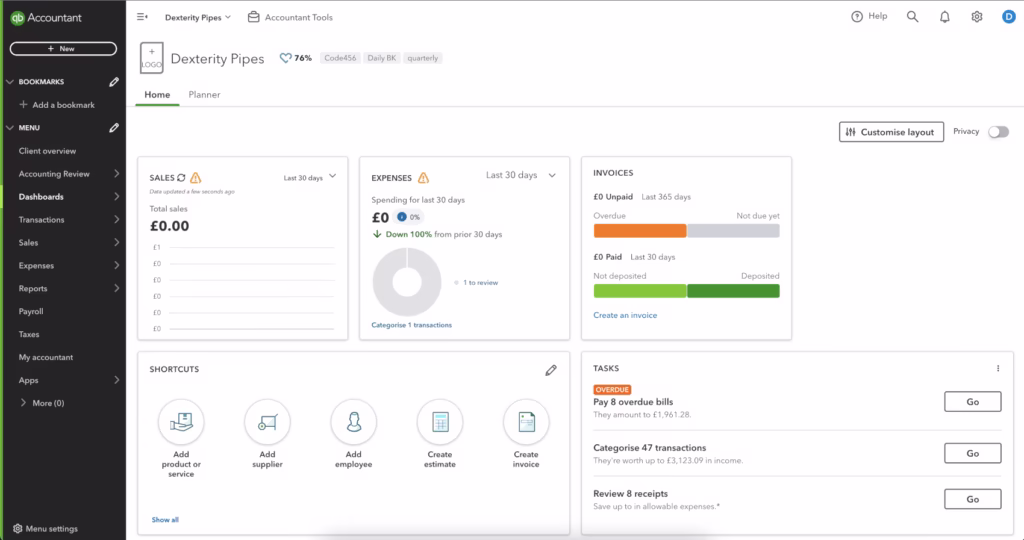Screen dimensions: 1024x540
Task: Open the notifications bell
Action: point(944,17)
